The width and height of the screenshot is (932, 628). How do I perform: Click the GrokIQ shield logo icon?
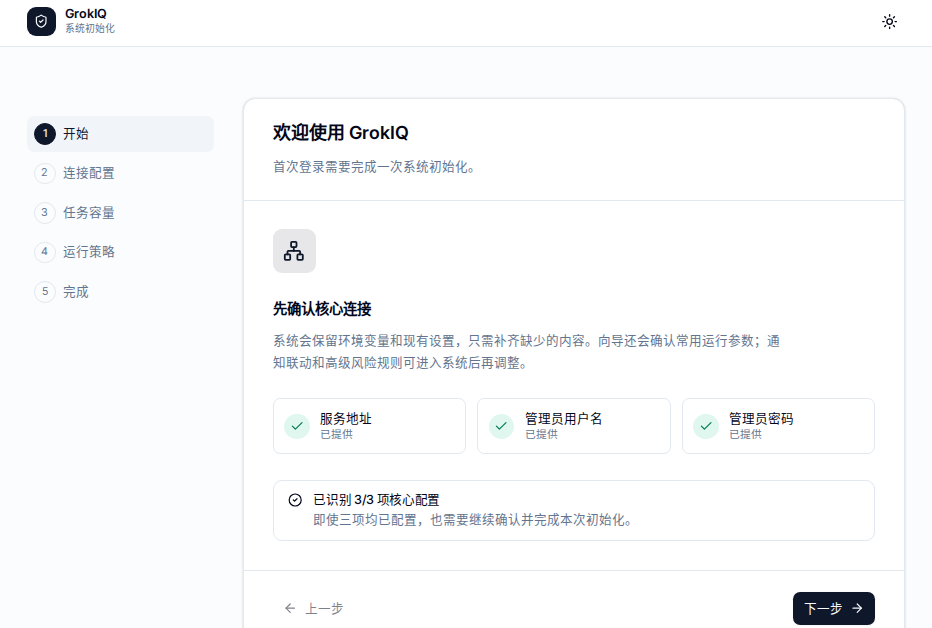click(x=41, y=21)
